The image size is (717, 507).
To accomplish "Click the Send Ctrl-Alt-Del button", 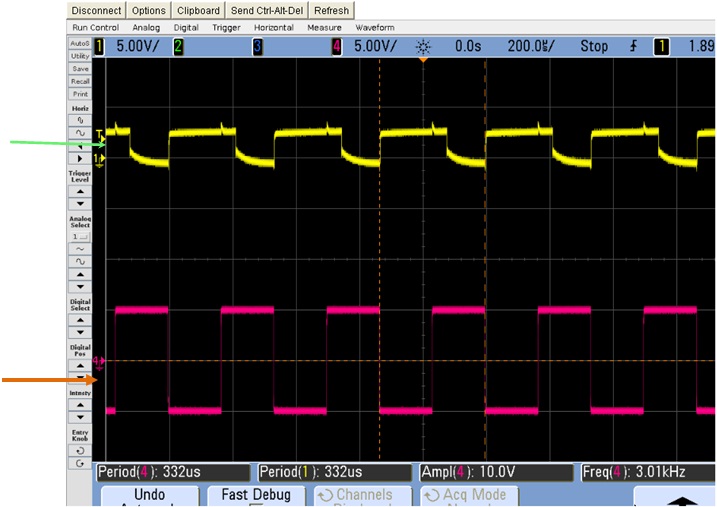I will click(267, 11).
